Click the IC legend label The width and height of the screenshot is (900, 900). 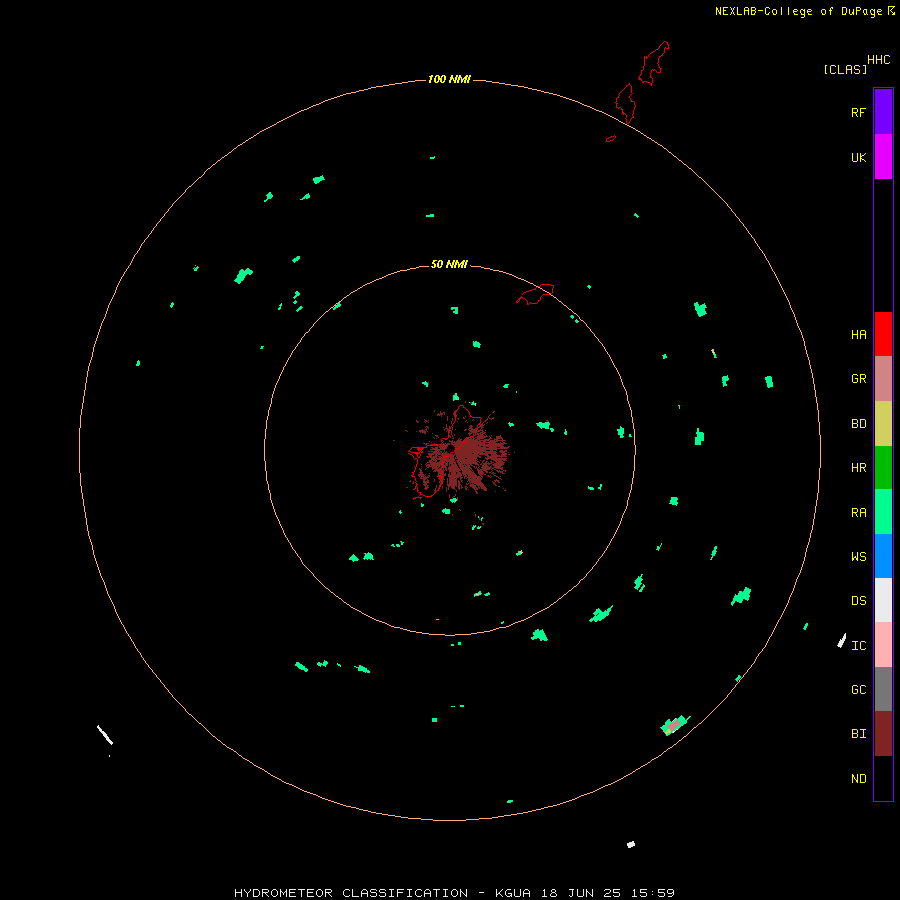(x=858, y=646)
